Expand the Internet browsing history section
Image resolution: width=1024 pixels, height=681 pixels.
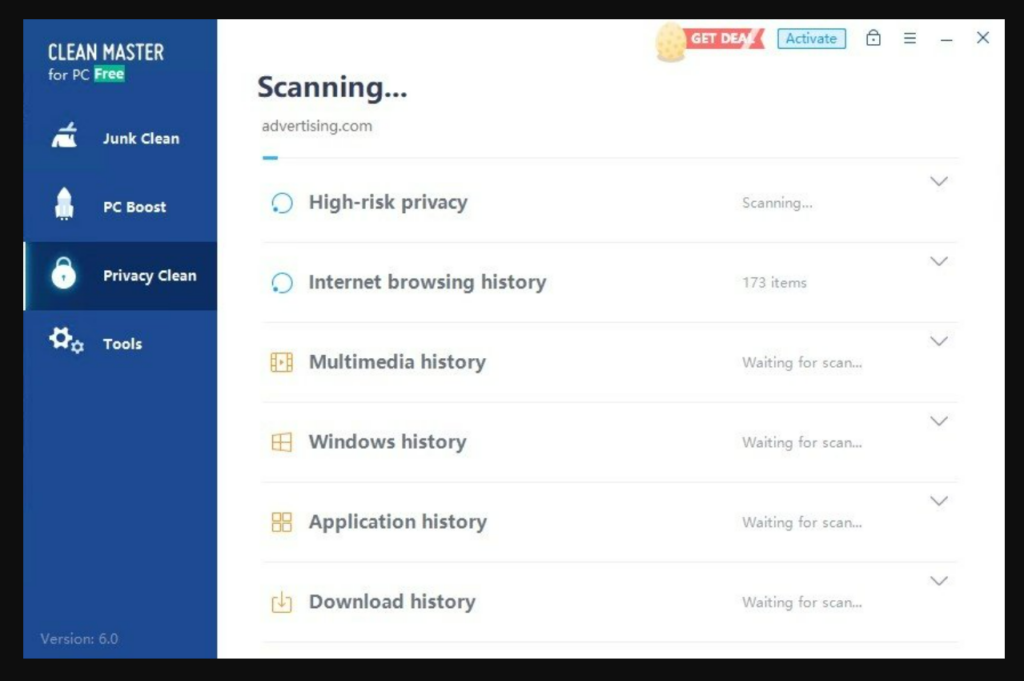pyautogui.click(x=938, y=261)
